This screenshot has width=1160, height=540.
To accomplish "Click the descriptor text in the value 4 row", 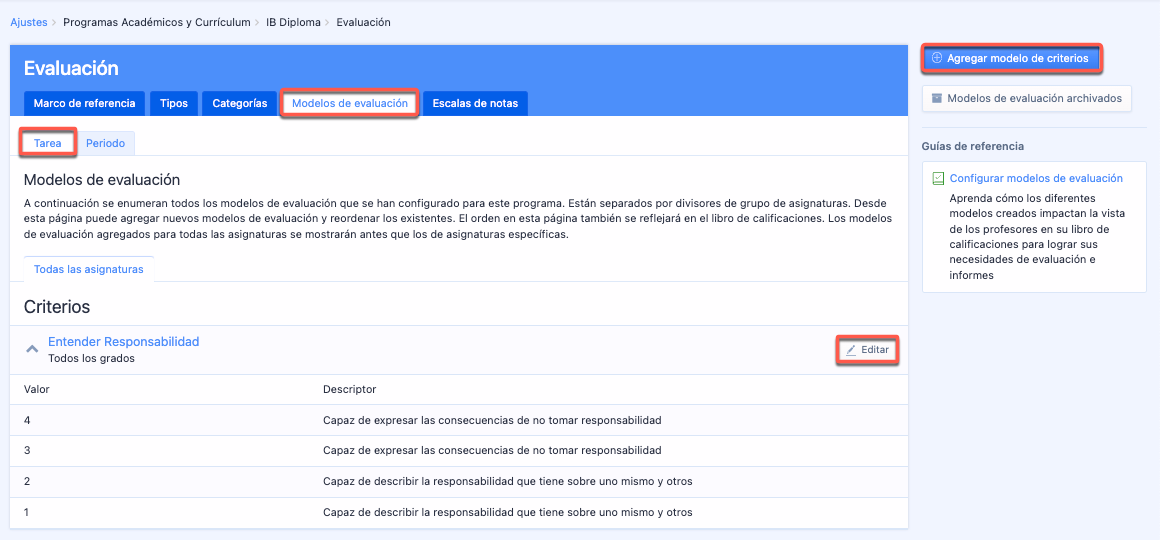I will tap(491, 420).
